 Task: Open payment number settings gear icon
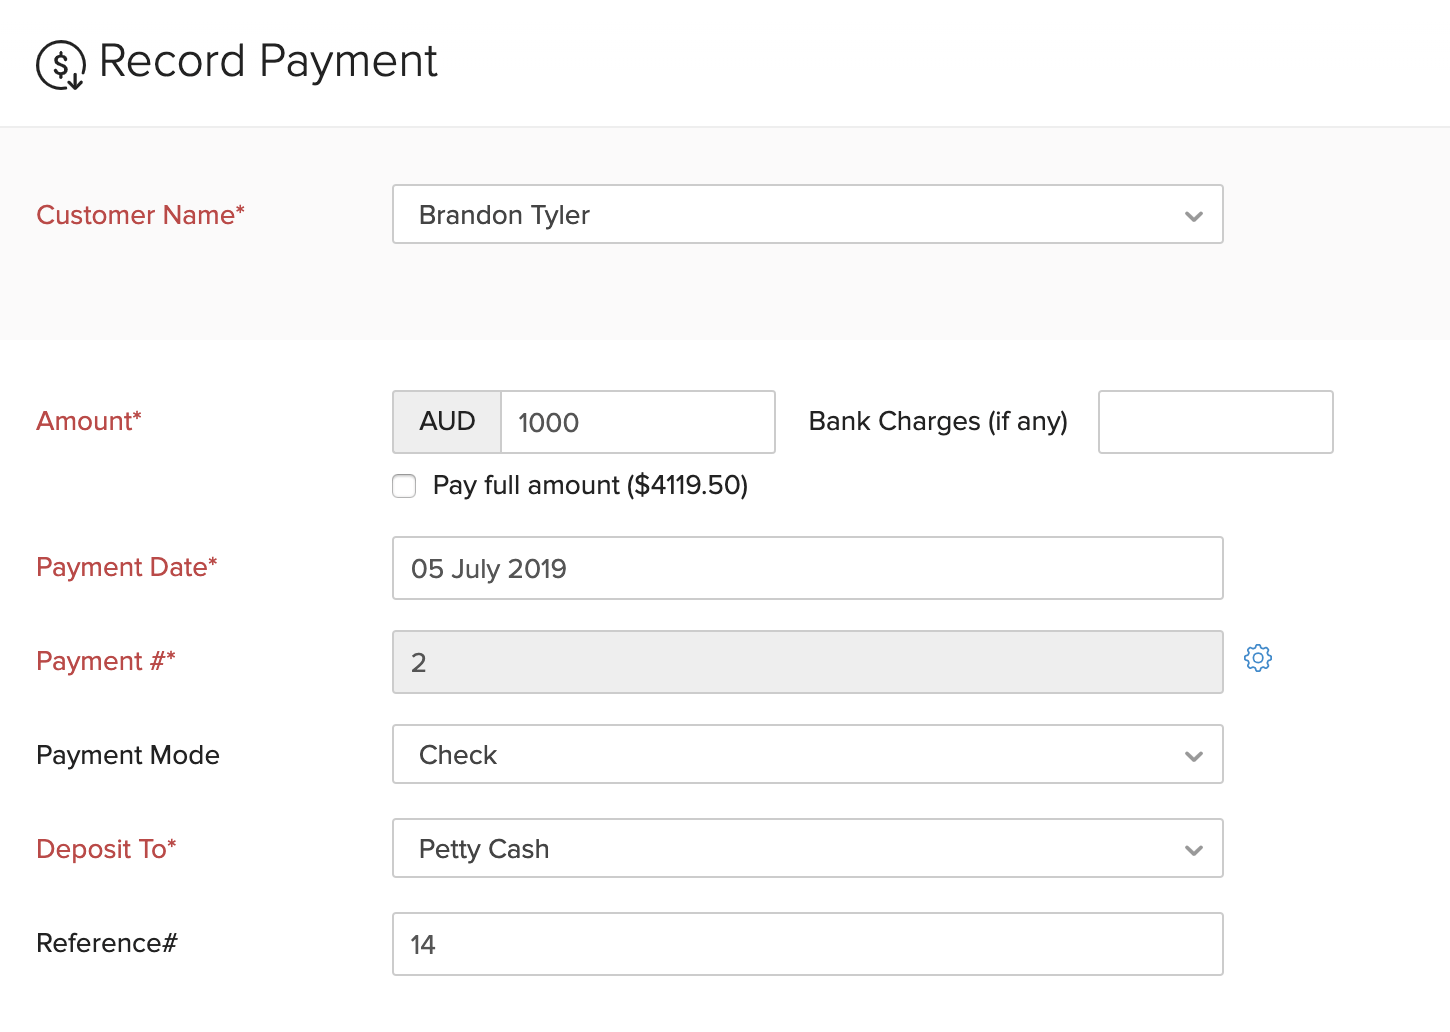point(1258,658)
